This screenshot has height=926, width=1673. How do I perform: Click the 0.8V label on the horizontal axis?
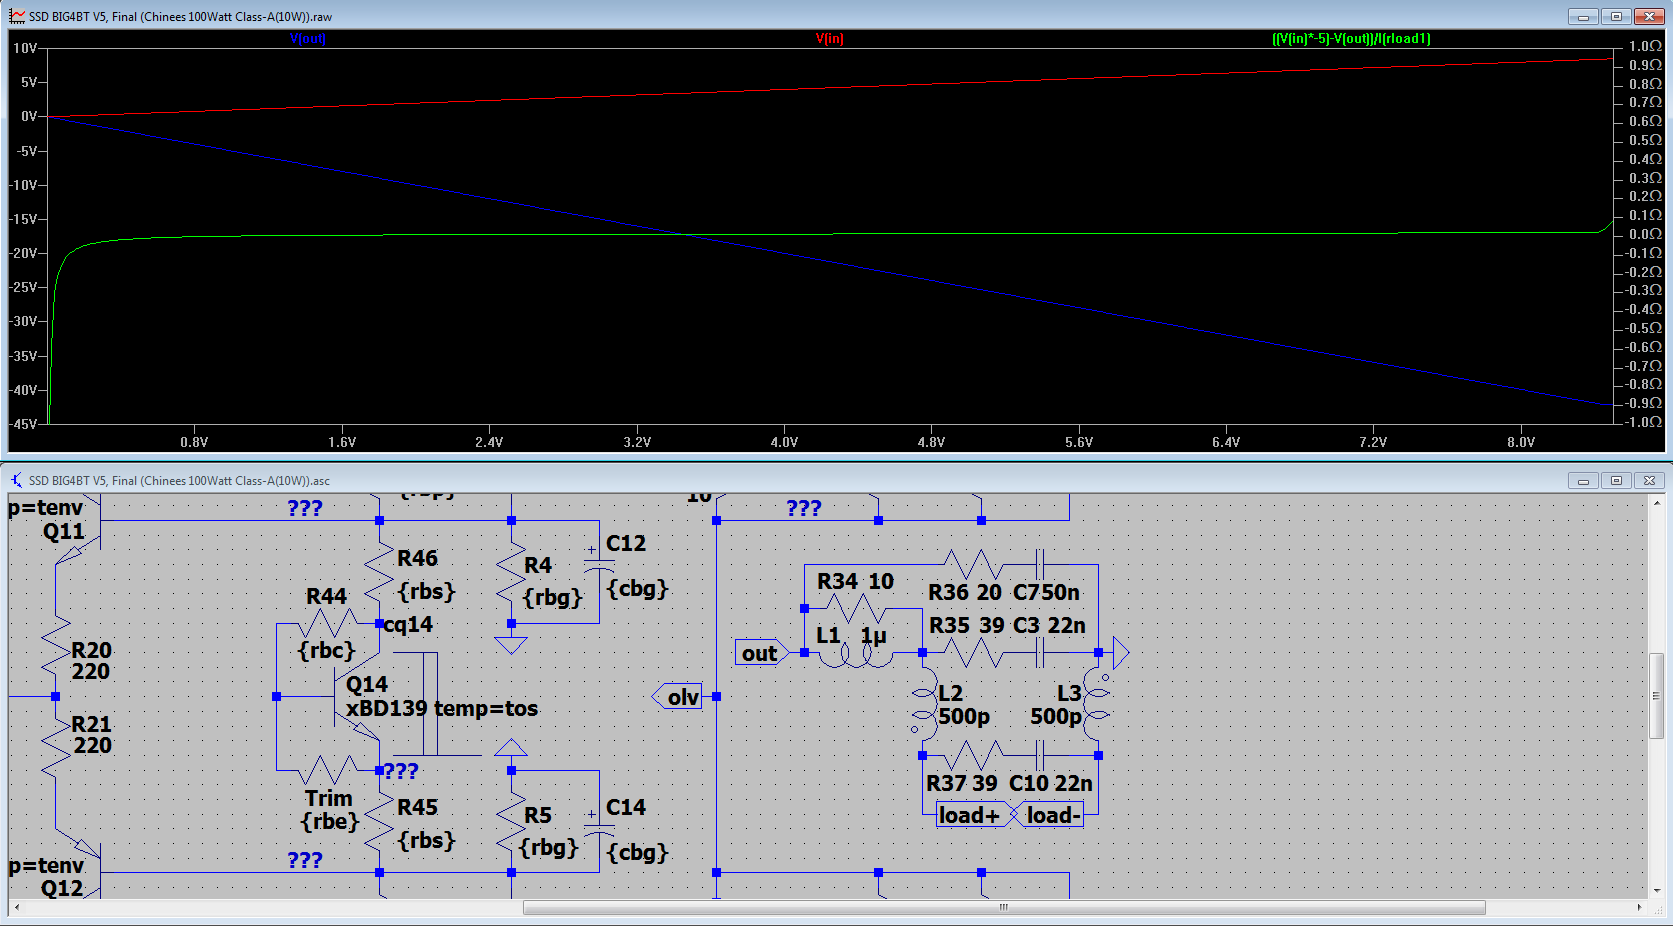(194, 441)
